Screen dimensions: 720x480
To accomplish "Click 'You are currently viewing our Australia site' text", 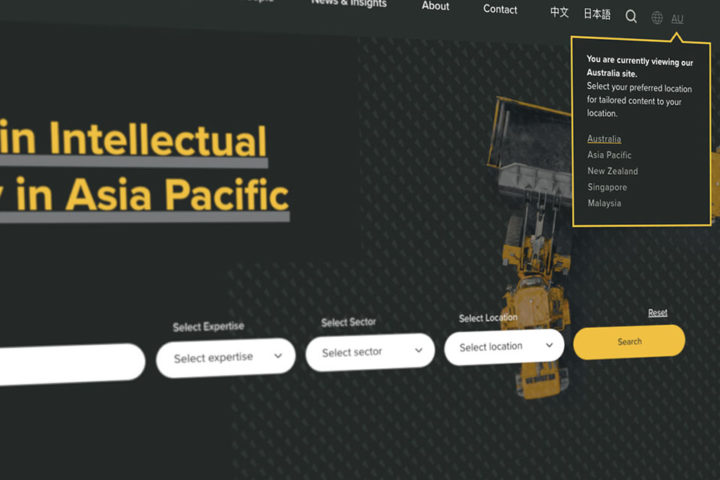I will tap(640, 67).
